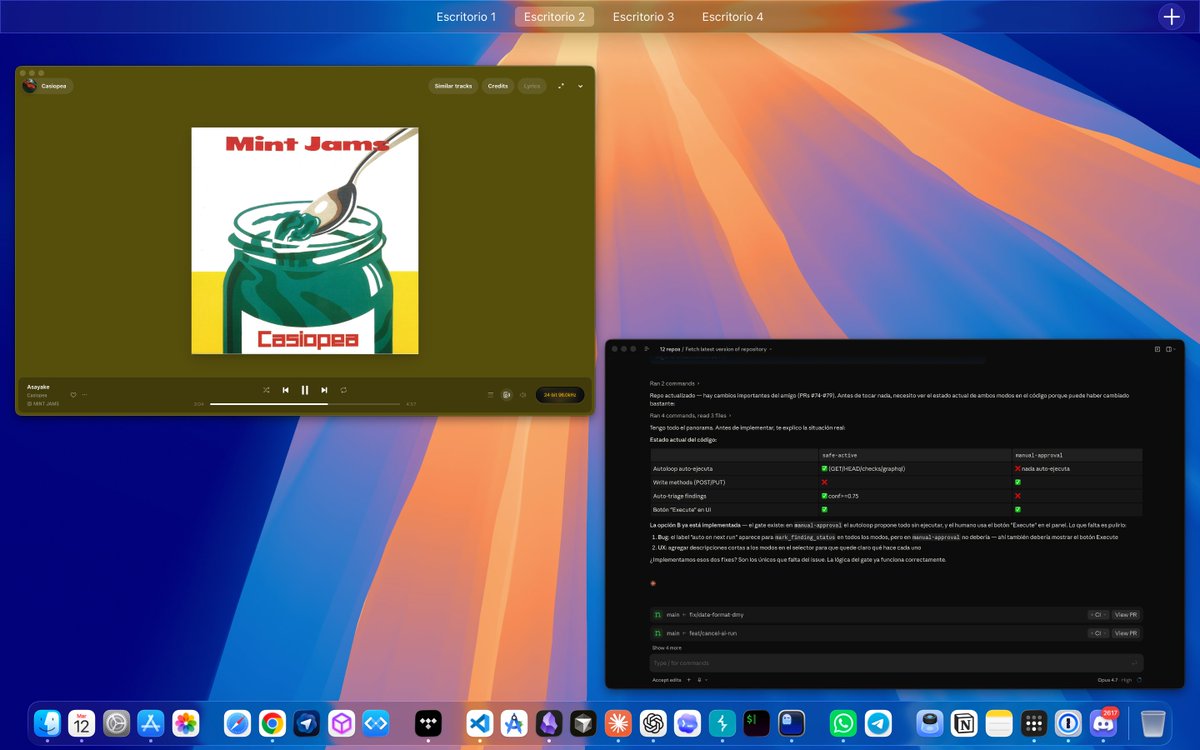Open the Casiopea artist chip at top
This screenshot has height=750, width=1200.
[48, 86]
